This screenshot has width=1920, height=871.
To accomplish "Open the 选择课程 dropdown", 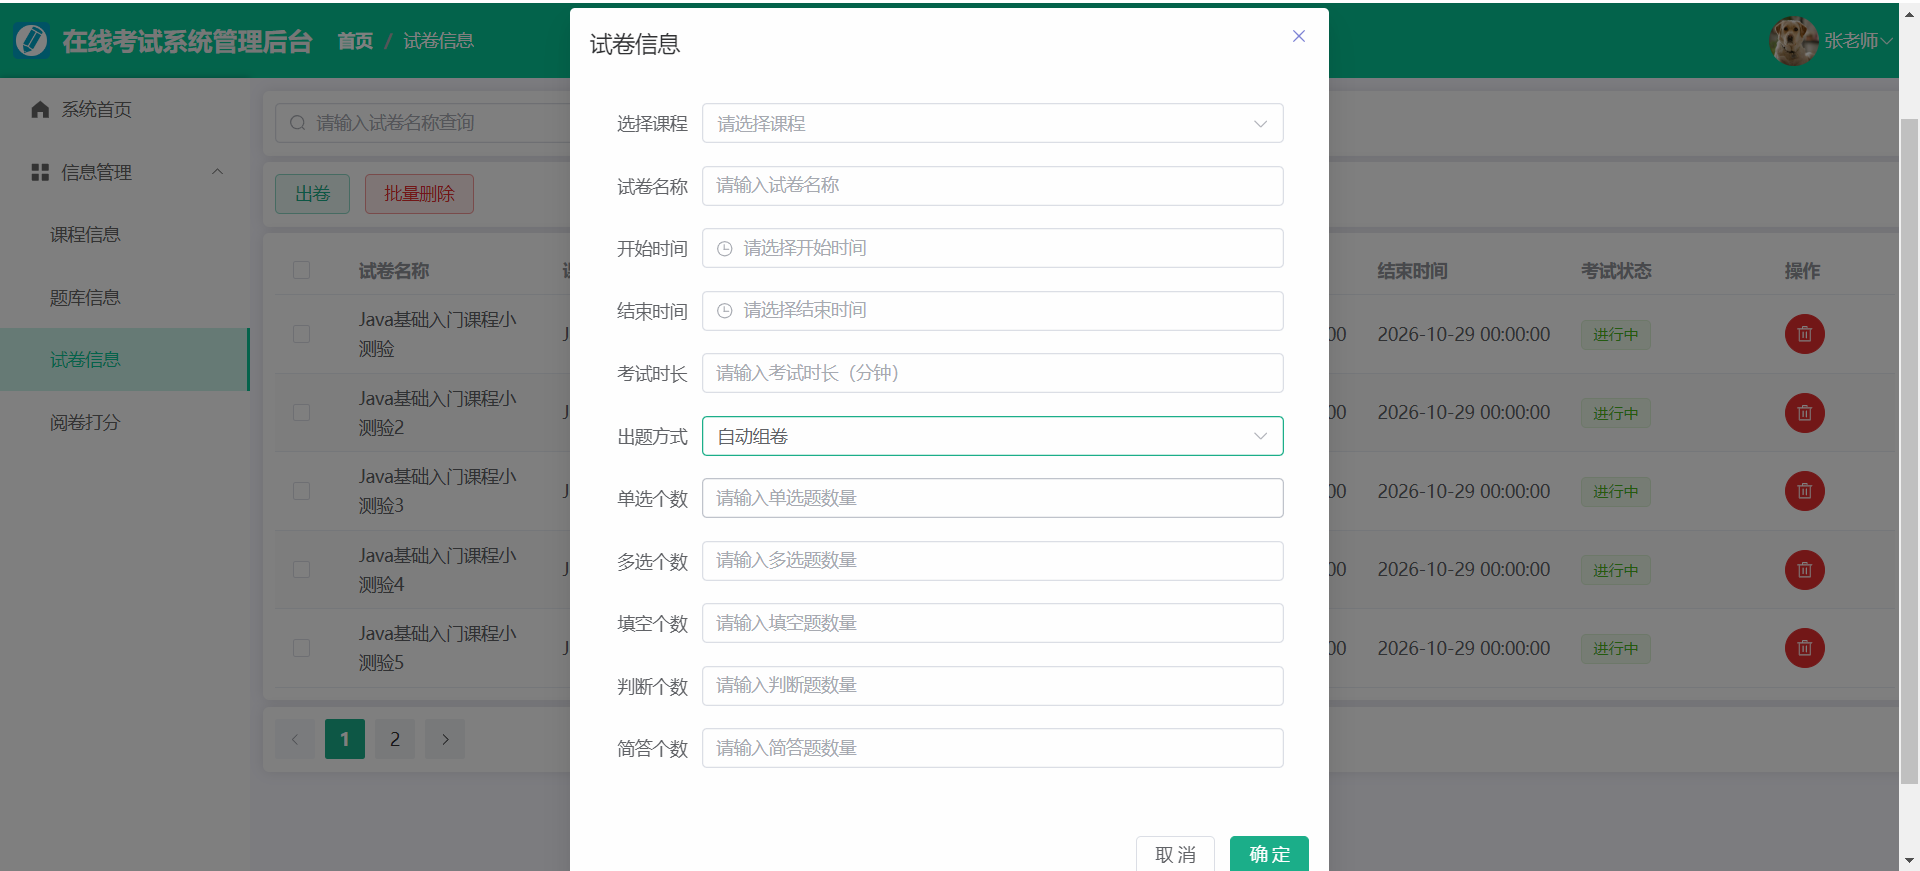I will (x=992, y=124).
